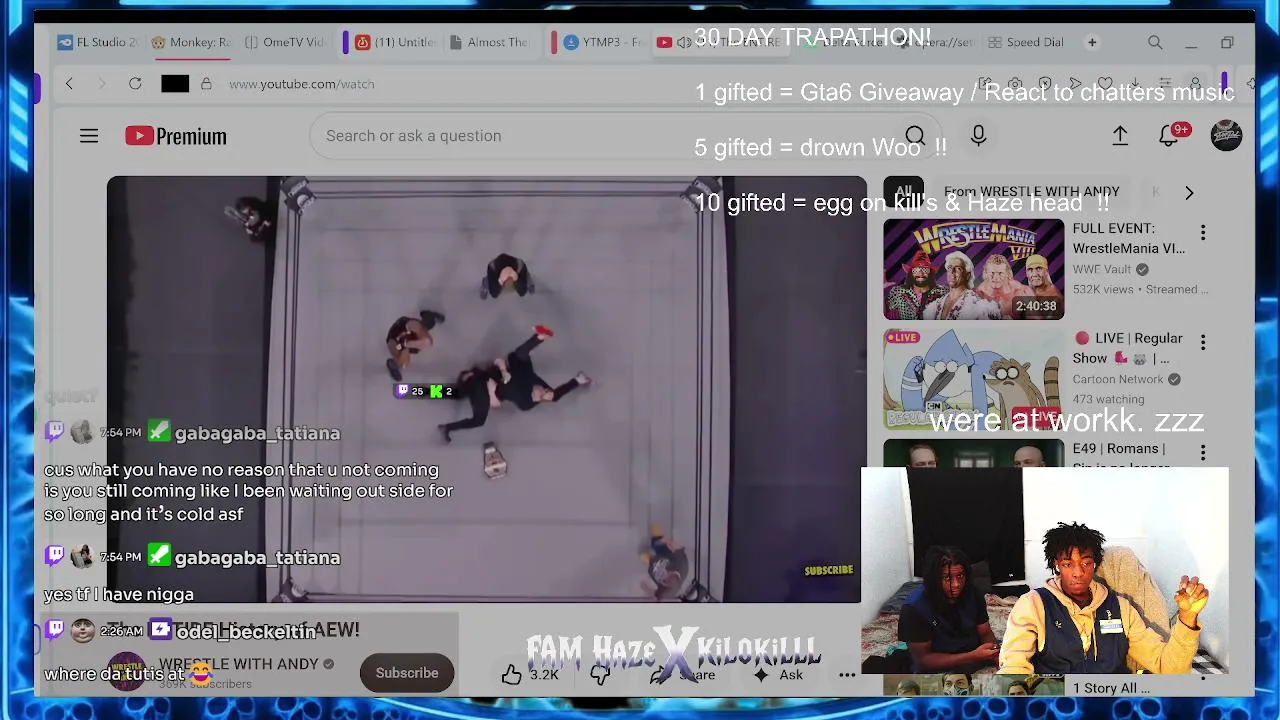The image size is (1280, 720).
Task: Click the SUBSCRIBE watermark in the video
Action: point(829,570)
